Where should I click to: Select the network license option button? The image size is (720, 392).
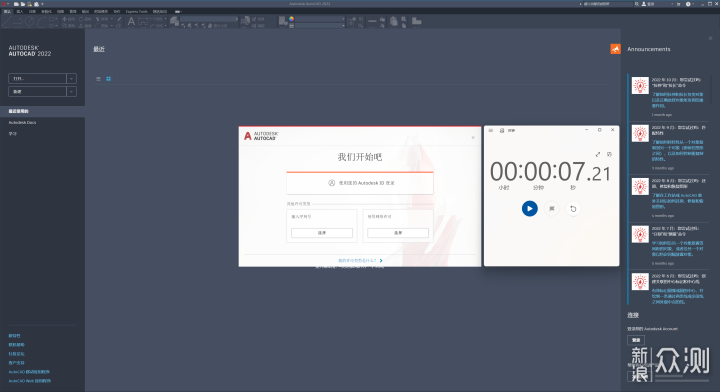click(398, 233)
